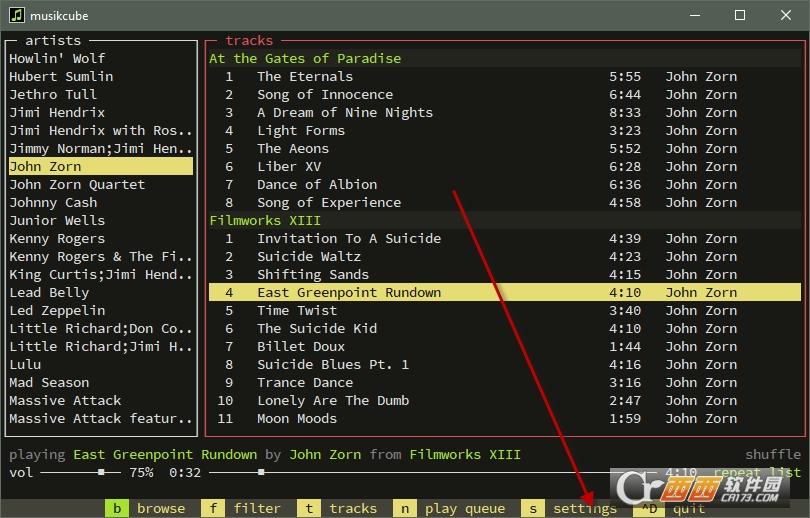Viewport: 810px width, 518px height.
Task: Select artist Kenny Rogers & The Fi..
Action: (x=101, y=257)
